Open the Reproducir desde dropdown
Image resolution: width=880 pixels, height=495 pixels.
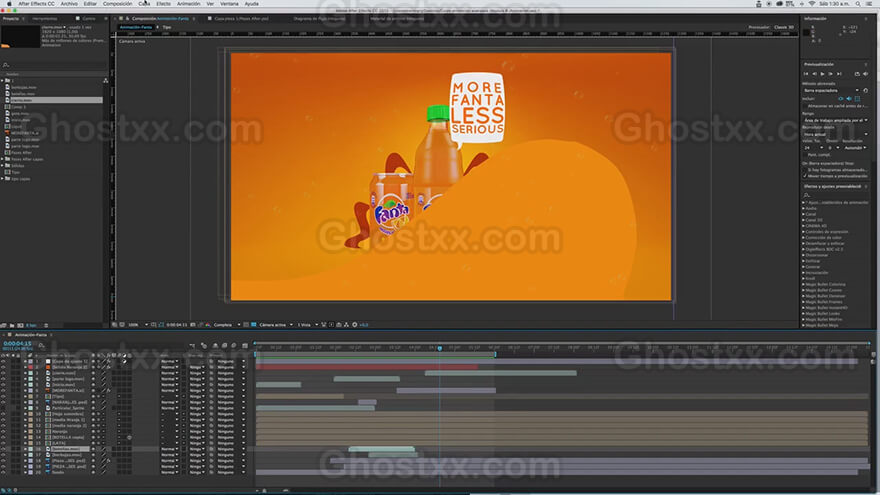pos(836,134)
